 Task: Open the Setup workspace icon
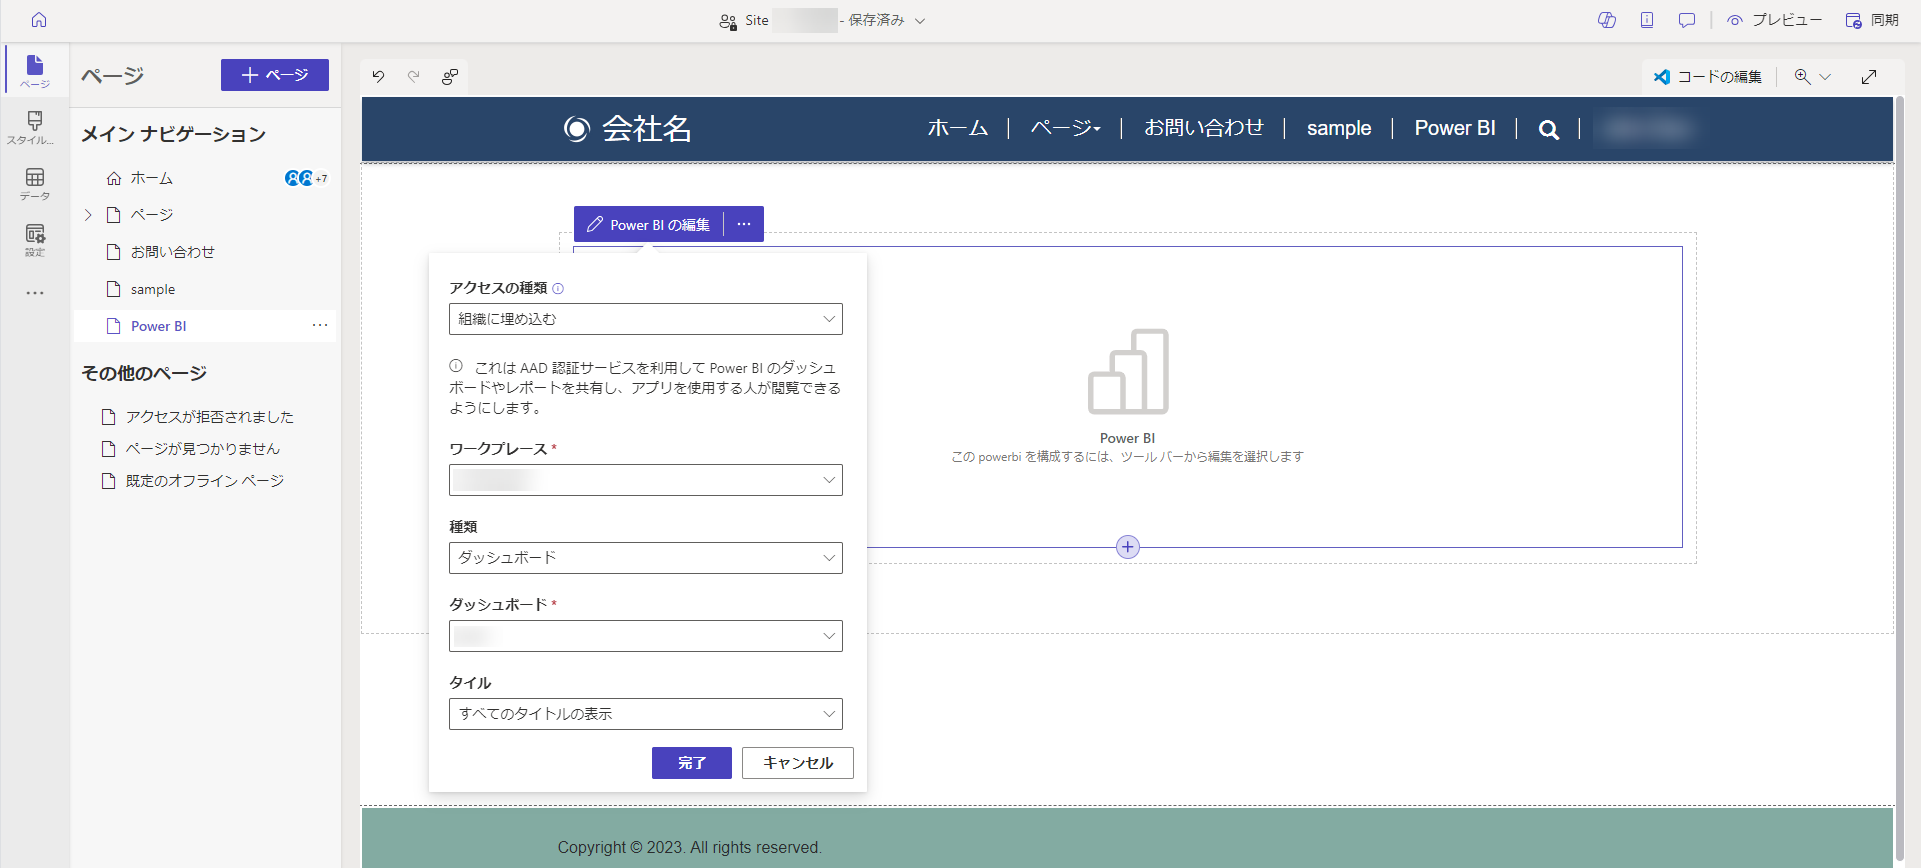coord(35,240)
